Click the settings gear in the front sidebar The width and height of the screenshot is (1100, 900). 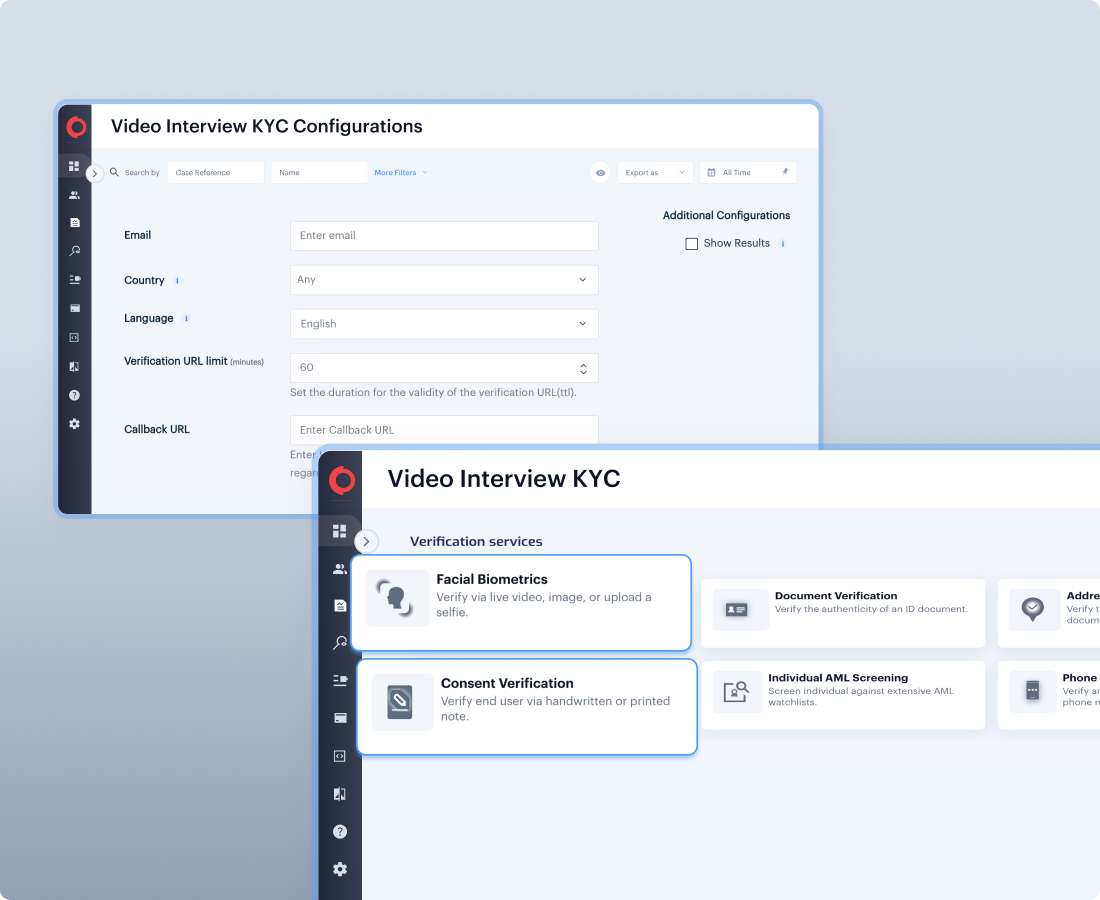[340, 869]
